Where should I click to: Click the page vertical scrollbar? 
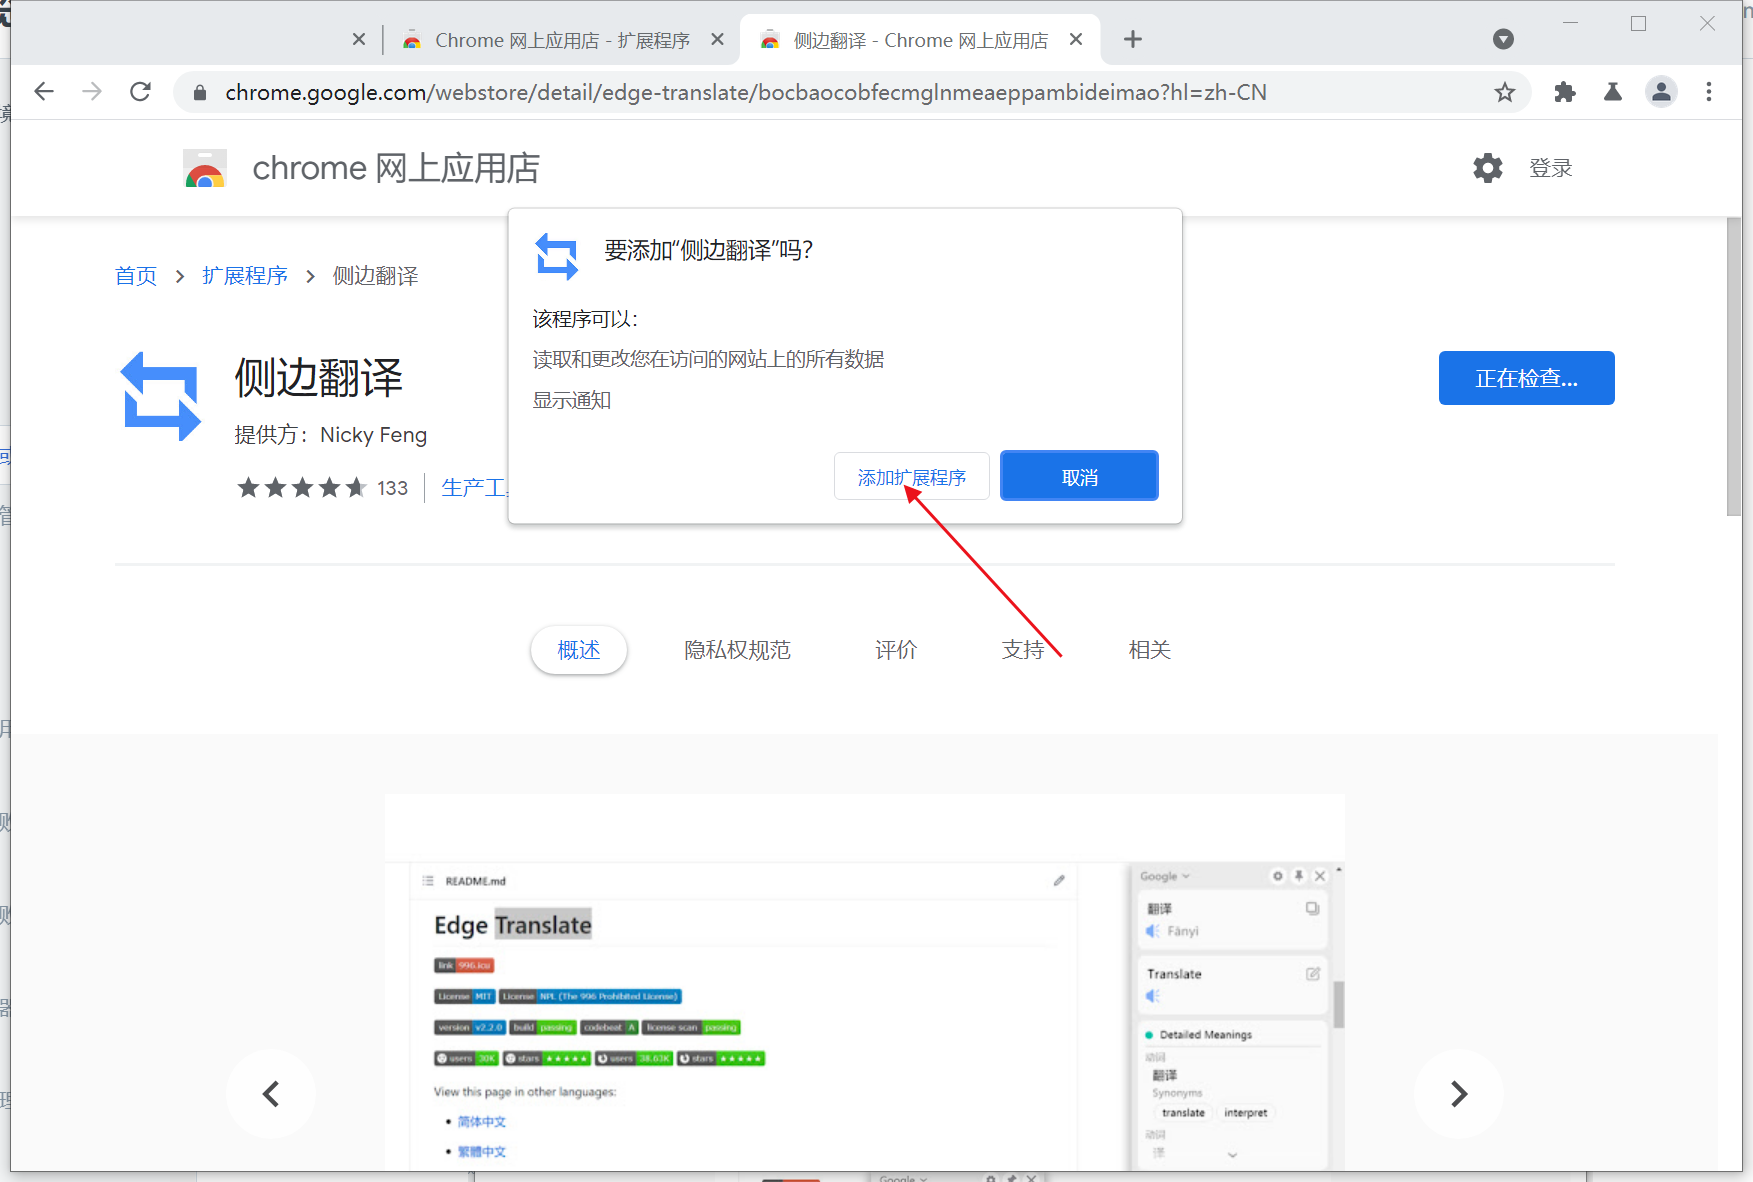(x=1734, y=365)
